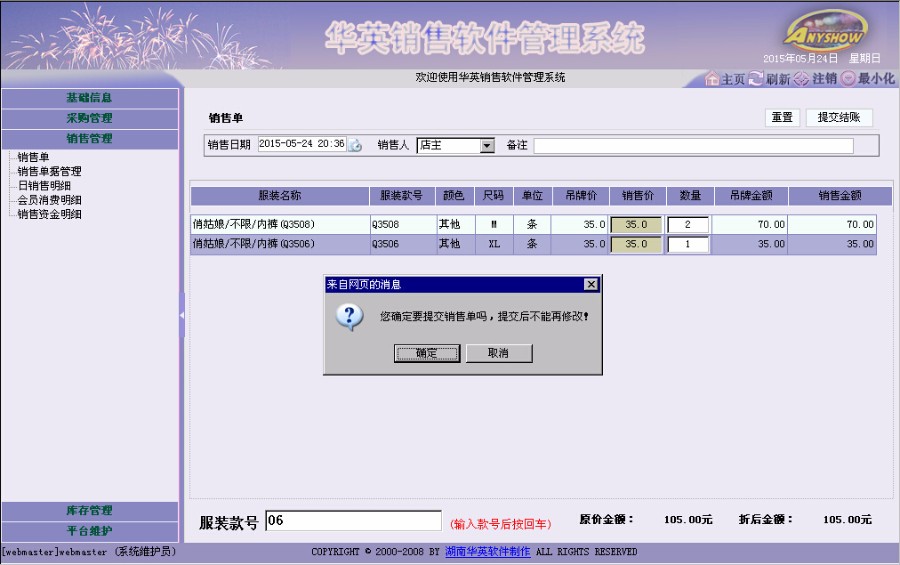Select 销售单 in the sidebar tree
900x565 pixels.
coord(33,157)
